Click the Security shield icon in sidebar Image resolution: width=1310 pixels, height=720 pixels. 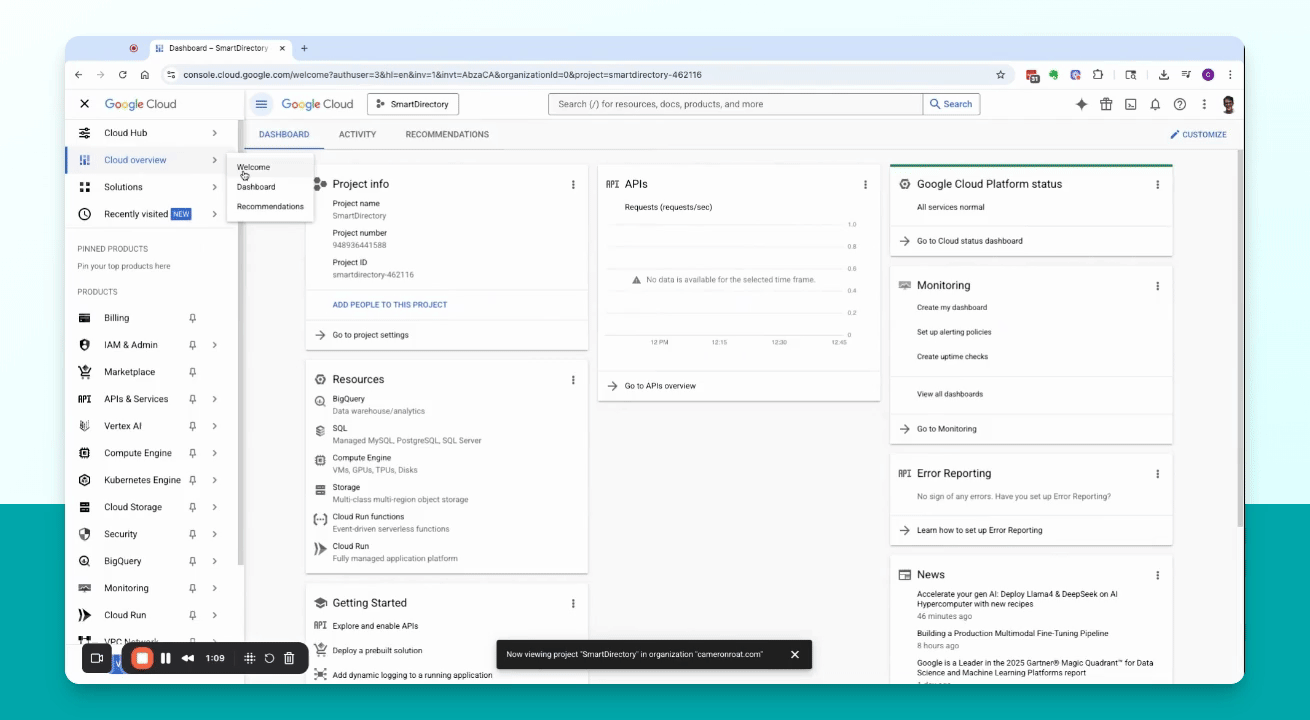(85, 534)
